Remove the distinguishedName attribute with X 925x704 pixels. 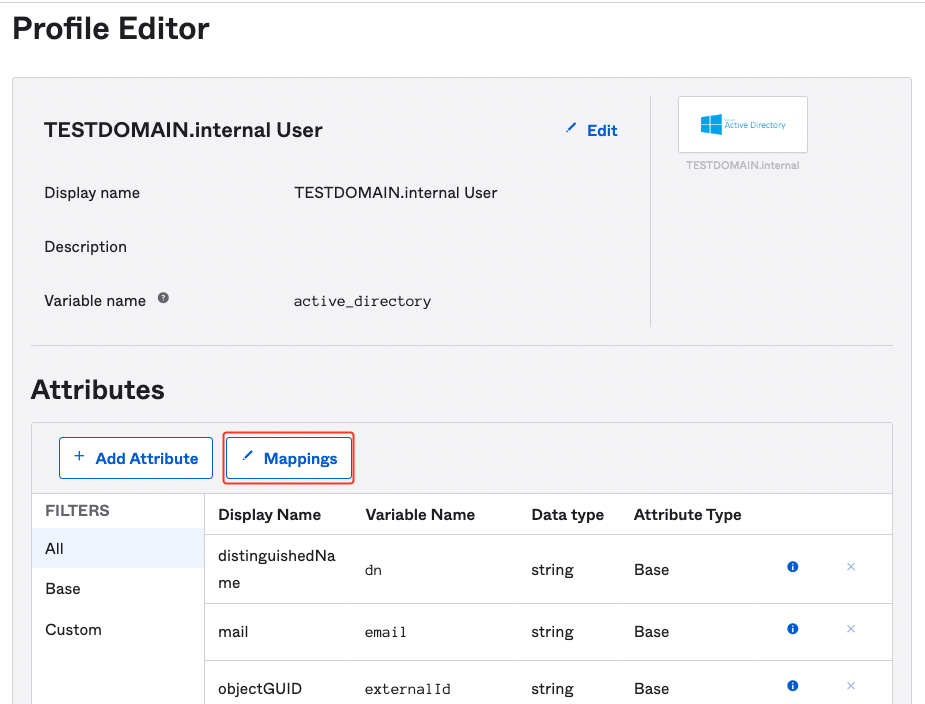tap(851, 567)
